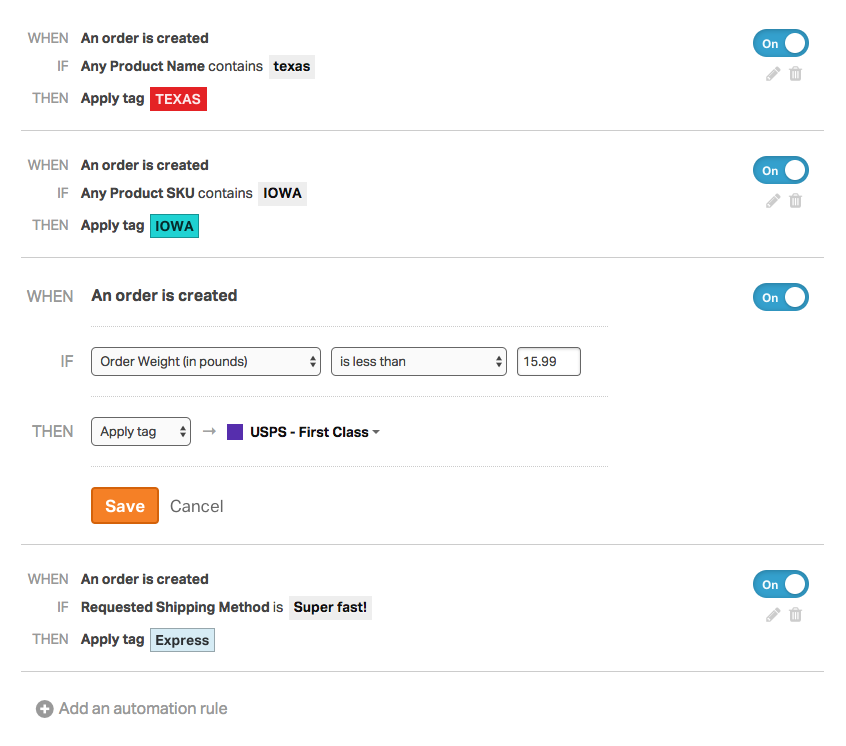
Task: Delete the Express rule
Action: [x=795, y=614]
